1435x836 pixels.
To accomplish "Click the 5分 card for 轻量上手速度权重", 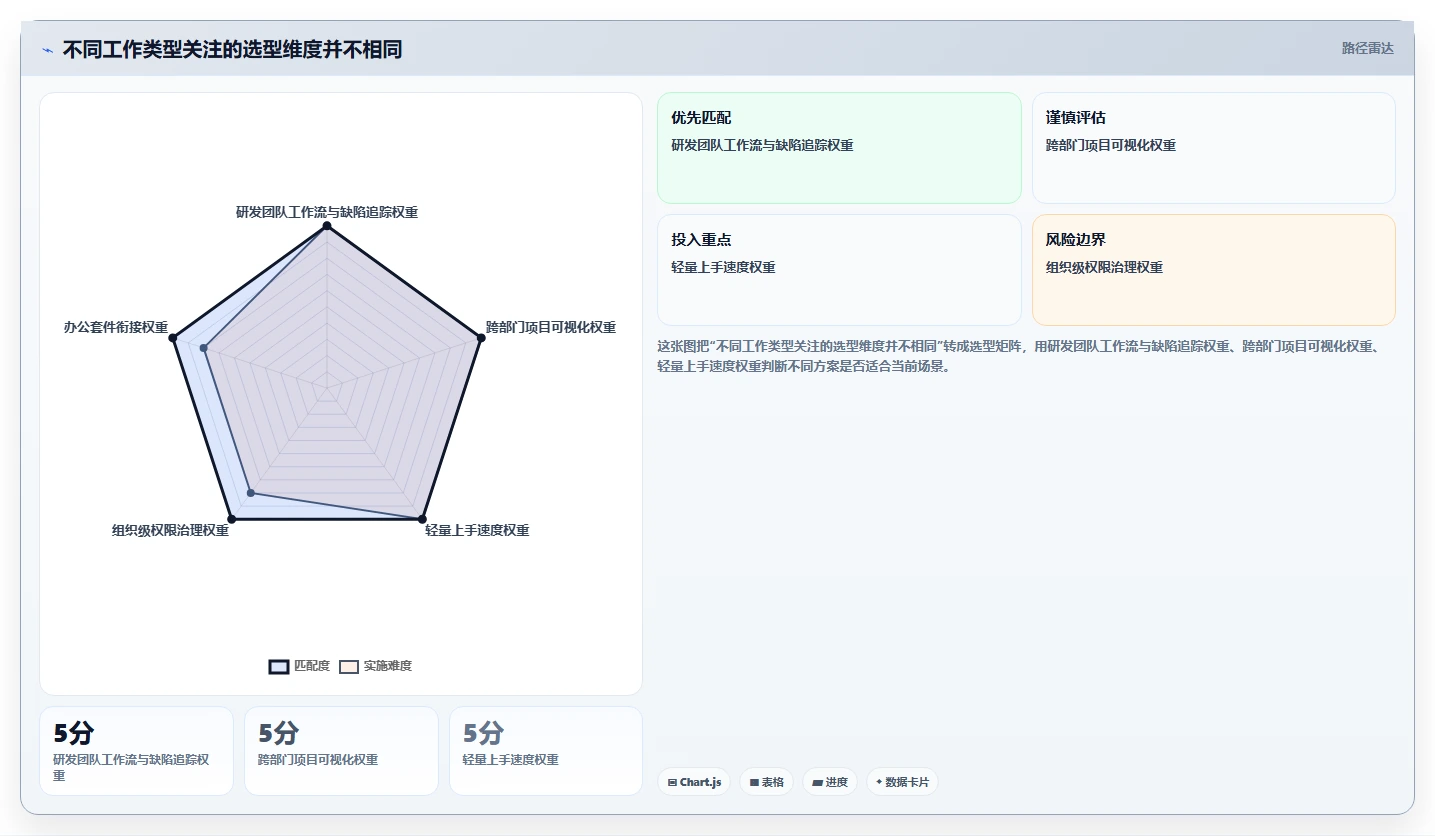I will tap(546, 751).
